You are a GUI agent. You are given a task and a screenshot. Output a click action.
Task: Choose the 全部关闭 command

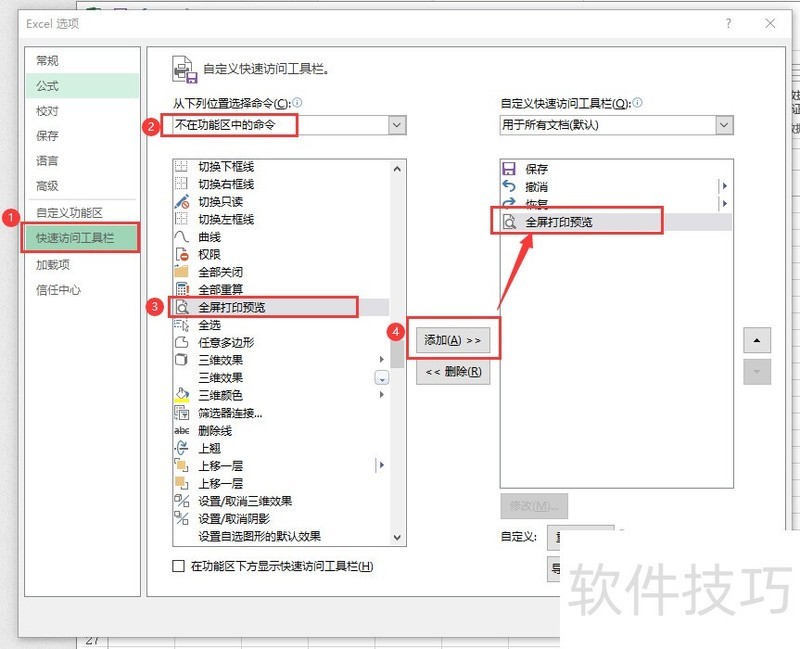tap(220, 272)
